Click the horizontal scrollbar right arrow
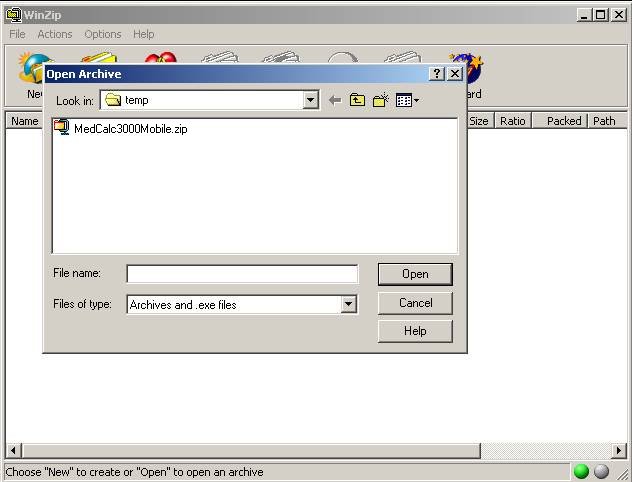This screenshot has width=632, height=482. click(619, 451)
